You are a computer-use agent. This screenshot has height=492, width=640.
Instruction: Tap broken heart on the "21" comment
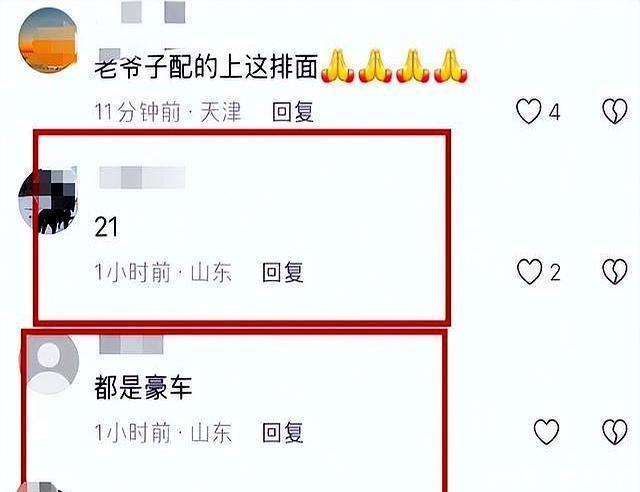pyautogui.click(x=615, y=272)
